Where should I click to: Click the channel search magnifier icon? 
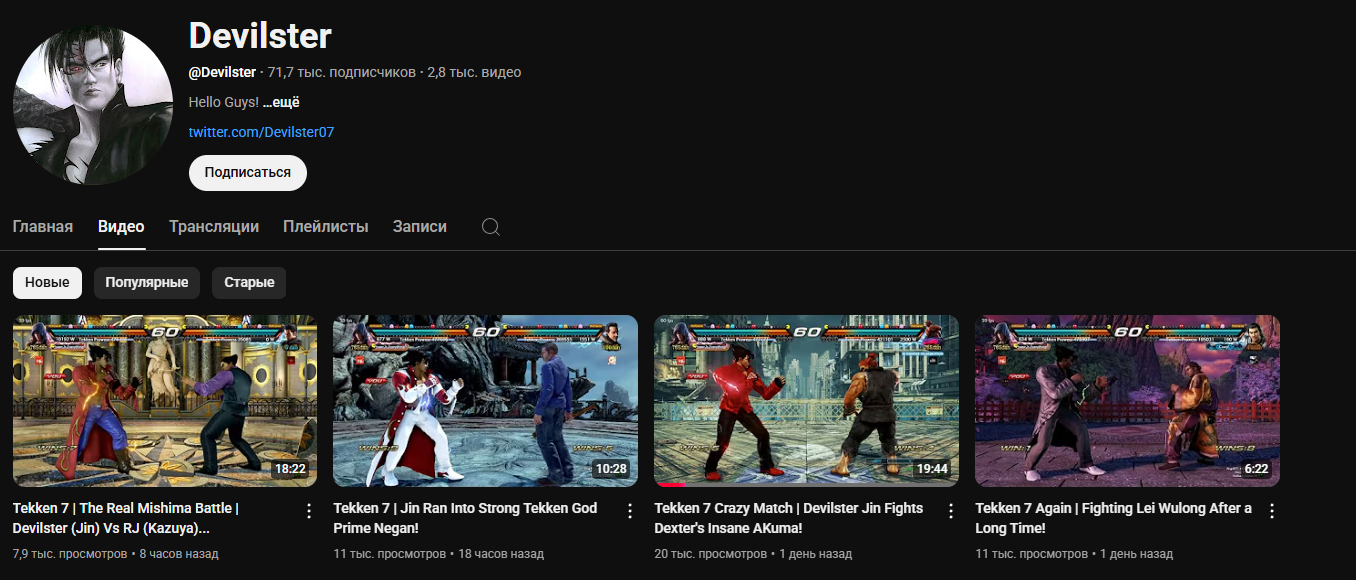coord(491,227)
